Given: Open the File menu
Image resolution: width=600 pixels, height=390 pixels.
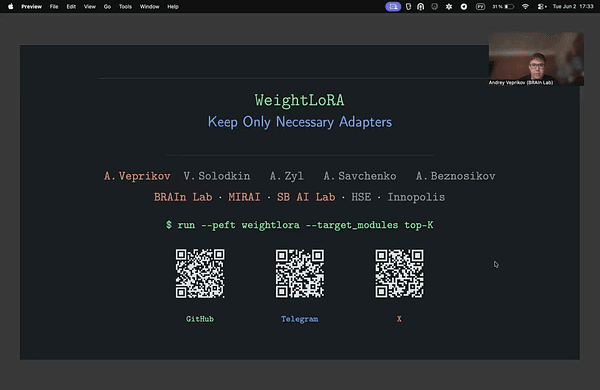Looking at the screenshot, I should tap(54, 7).
